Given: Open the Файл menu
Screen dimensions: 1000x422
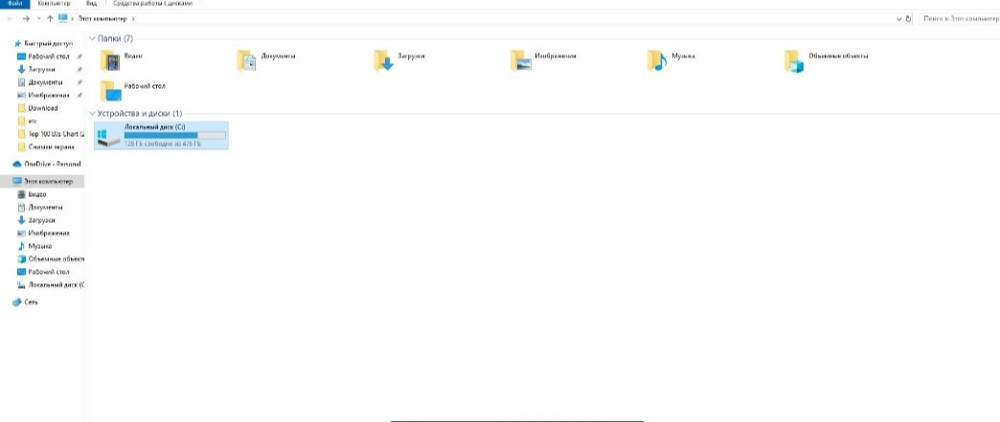Looking at the screenshot, I should (x=14, y=4).
